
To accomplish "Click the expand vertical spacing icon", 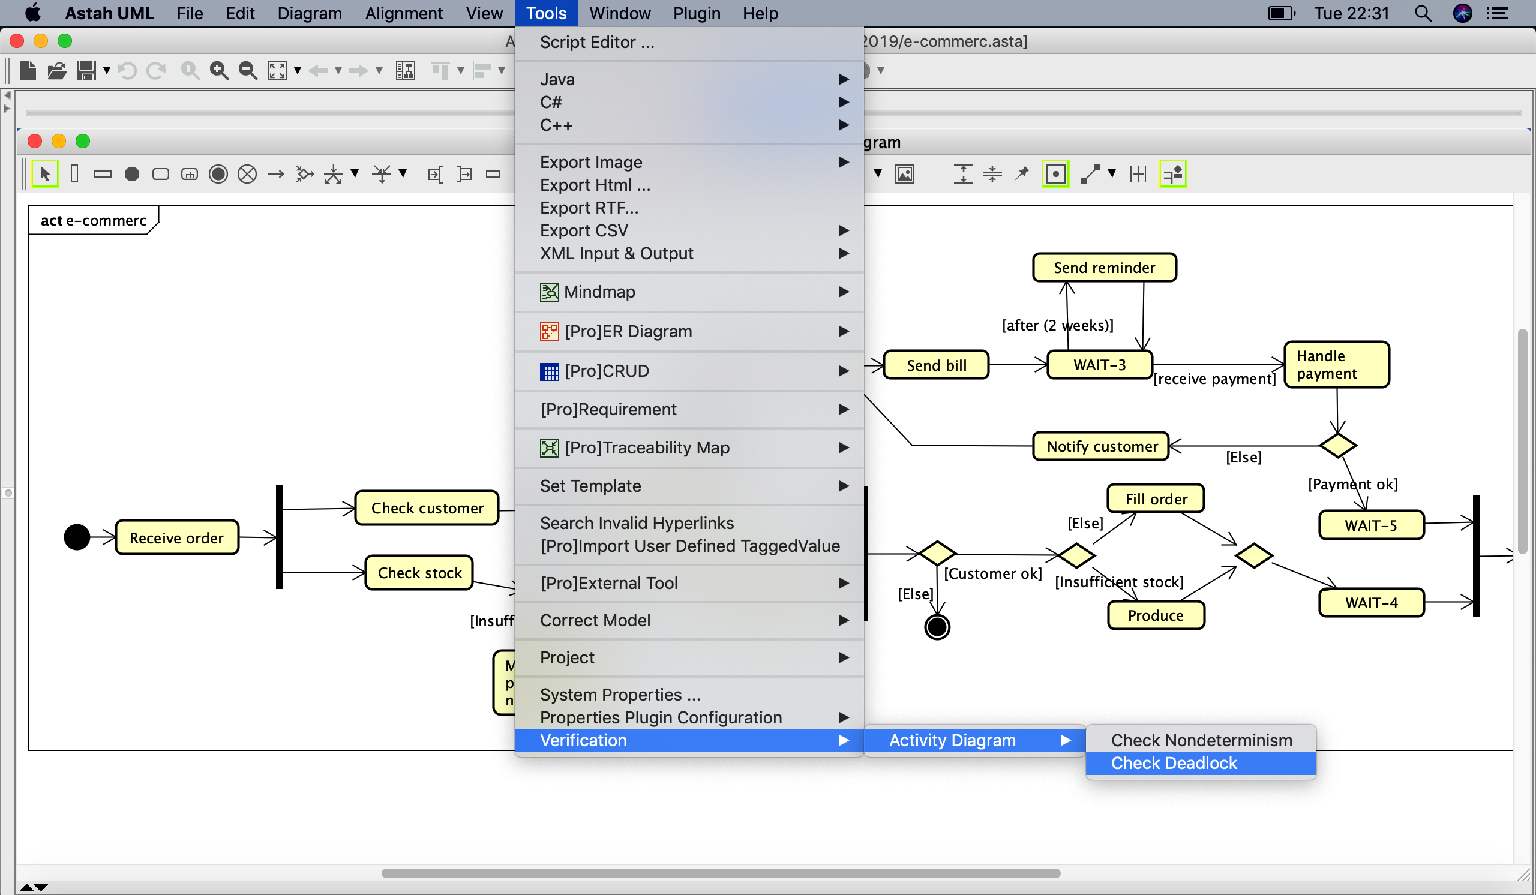I will [x=963, y=174].
